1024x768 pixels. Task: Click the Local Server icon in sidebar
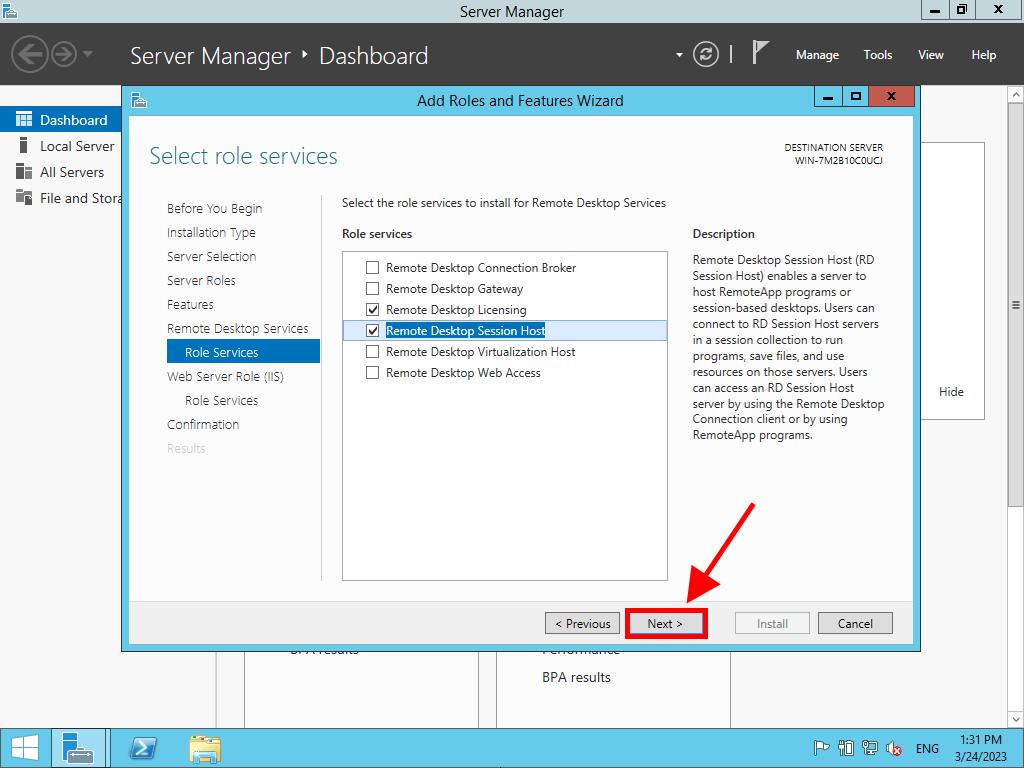tap(24, 145)
